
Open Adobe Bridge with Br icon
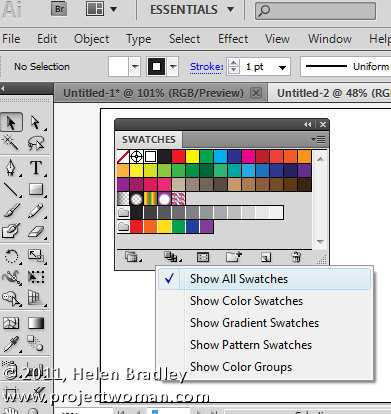59,9
